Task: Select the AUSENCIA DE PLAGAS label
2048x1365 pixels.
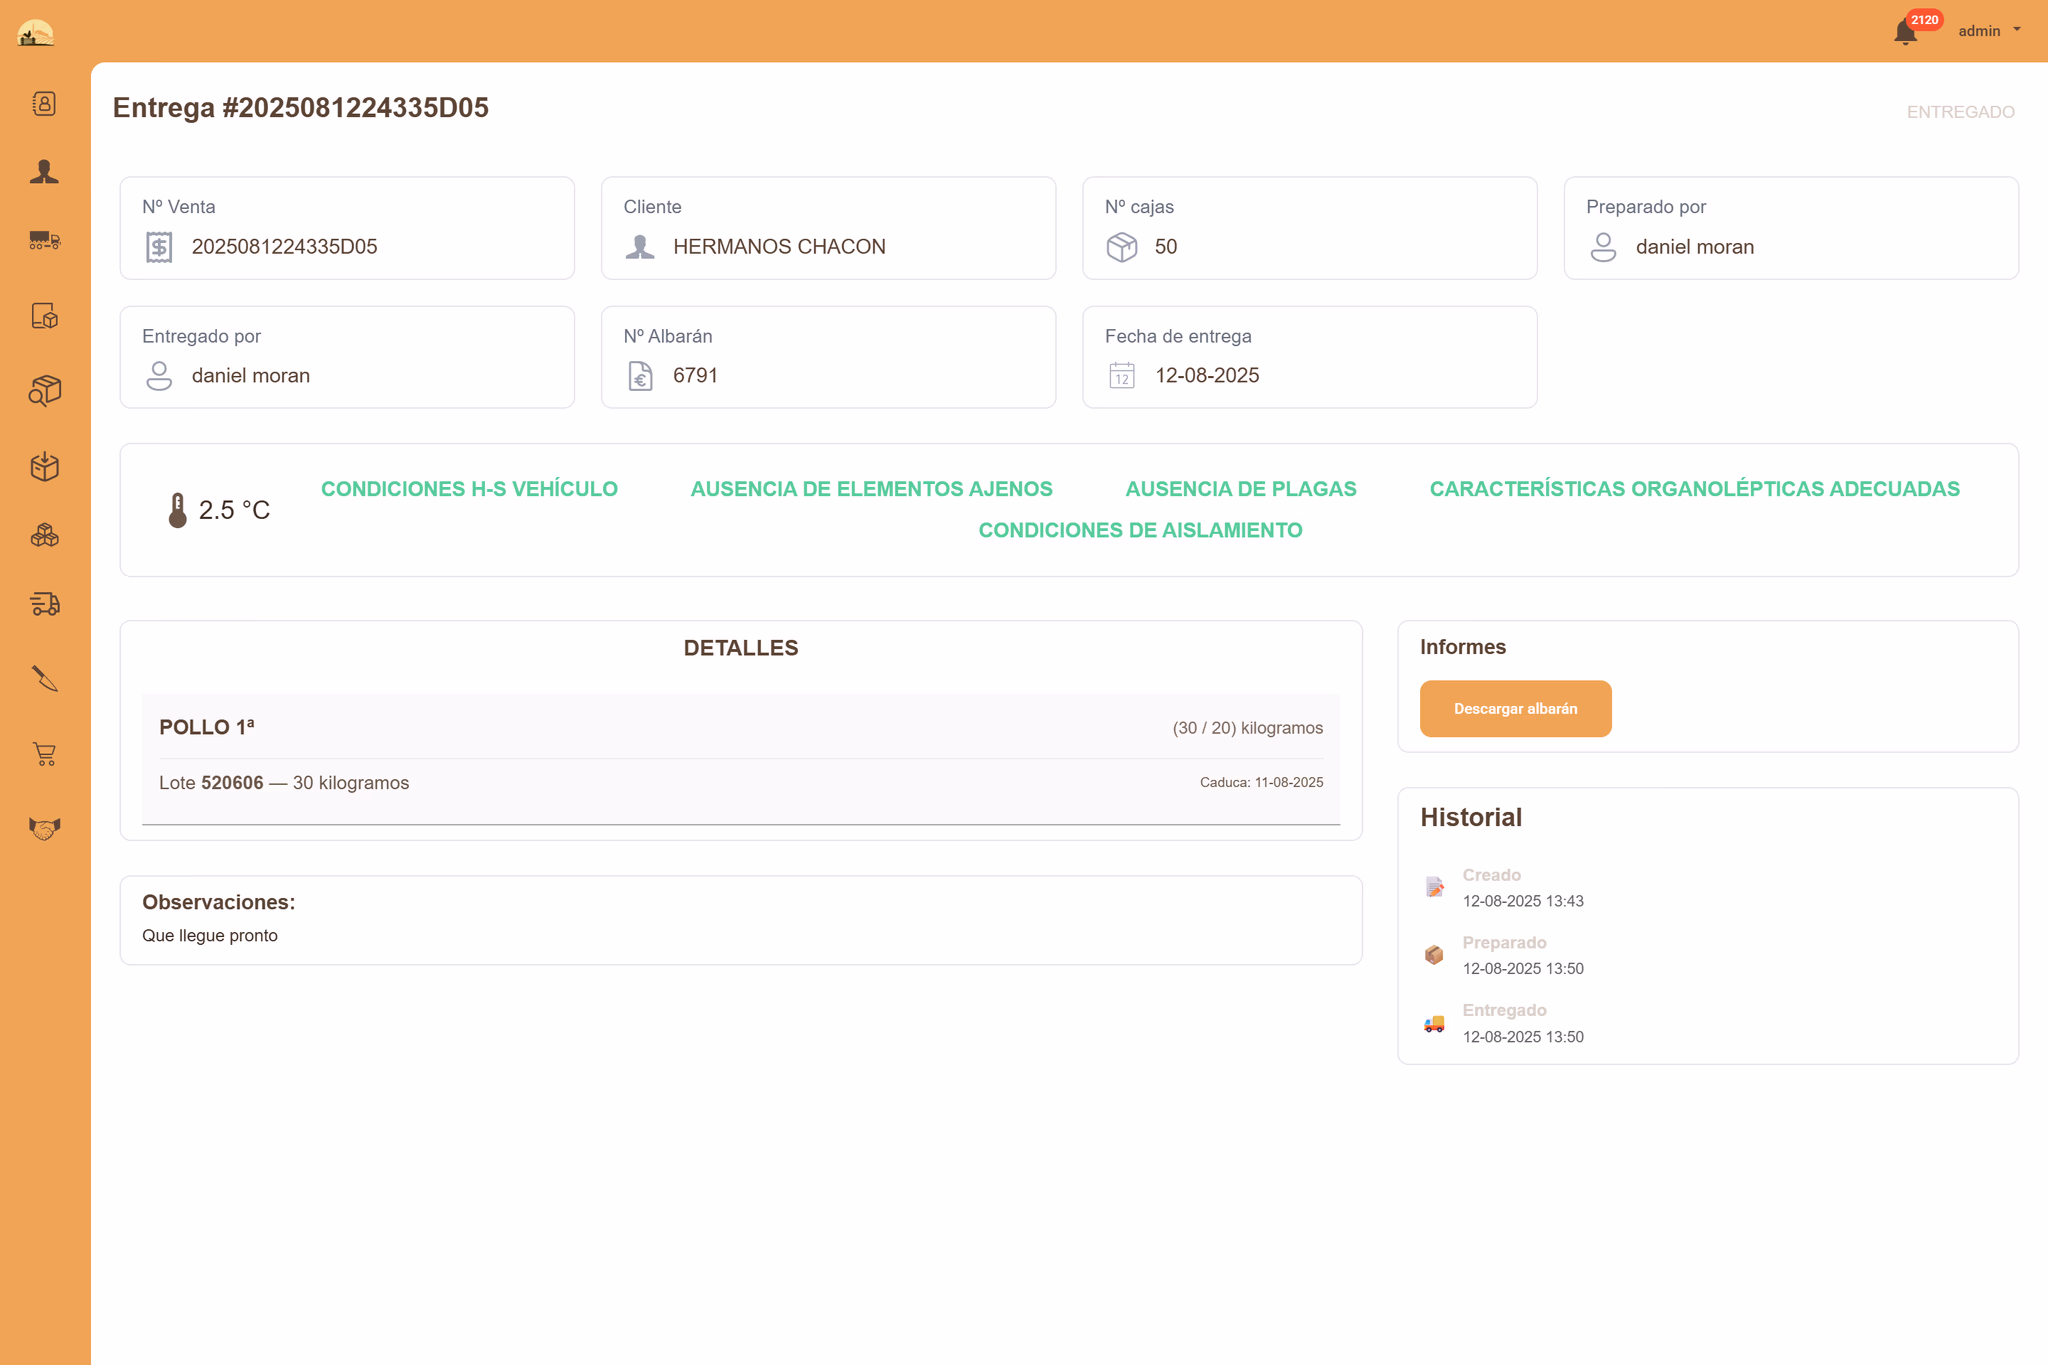Action: pos(1240,489)
